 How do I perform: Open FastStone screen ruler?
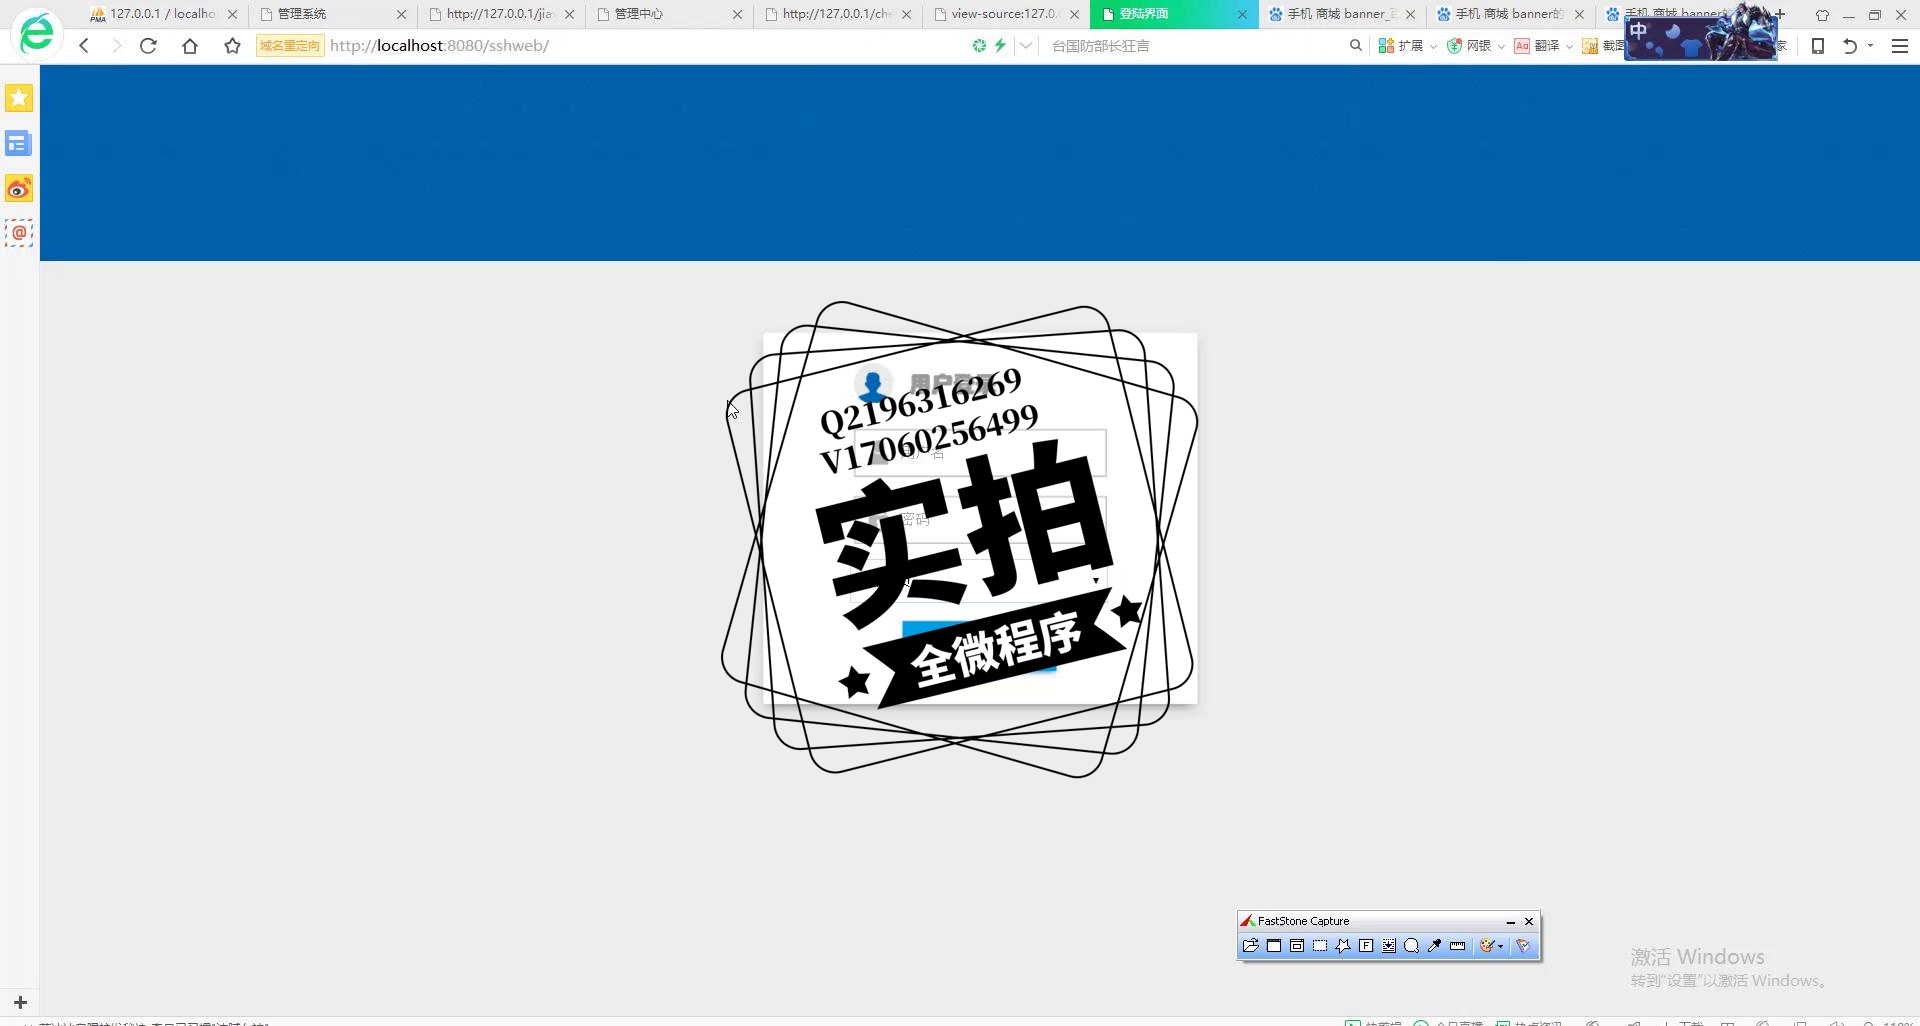[1458, 946]
